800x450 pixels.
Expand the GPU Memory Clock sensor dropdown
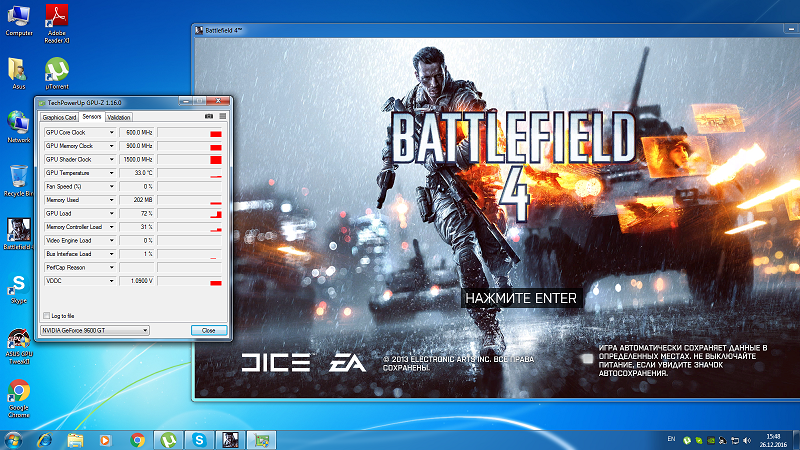pos(111,146)
